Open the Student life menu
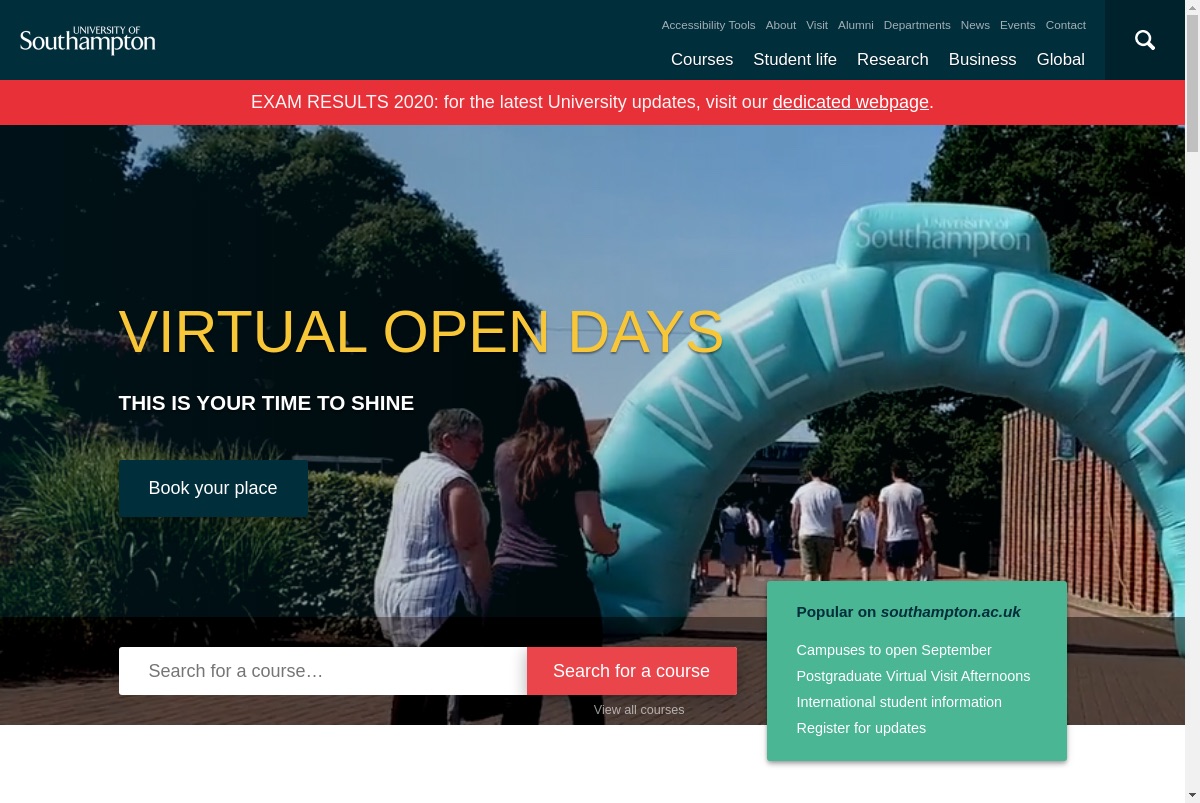This screenshot has width=1200, height=803. pos(795,59)
